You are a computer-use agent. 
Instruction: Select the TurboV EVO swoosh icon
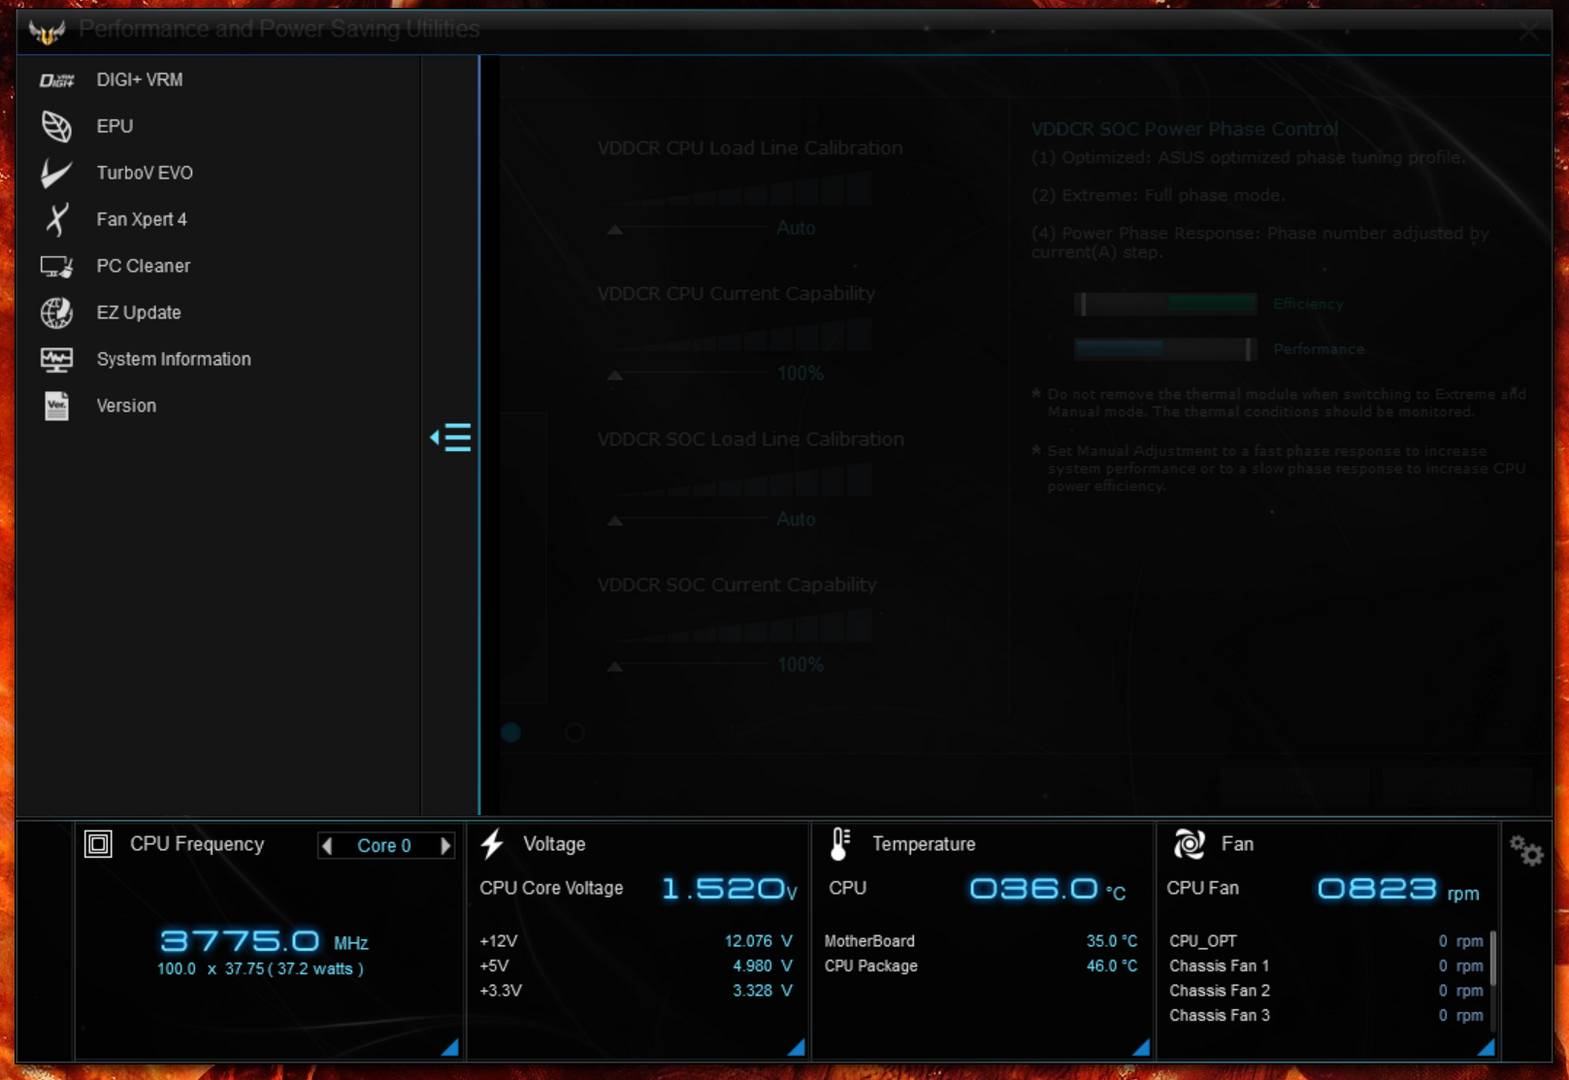tap(56, 173)
